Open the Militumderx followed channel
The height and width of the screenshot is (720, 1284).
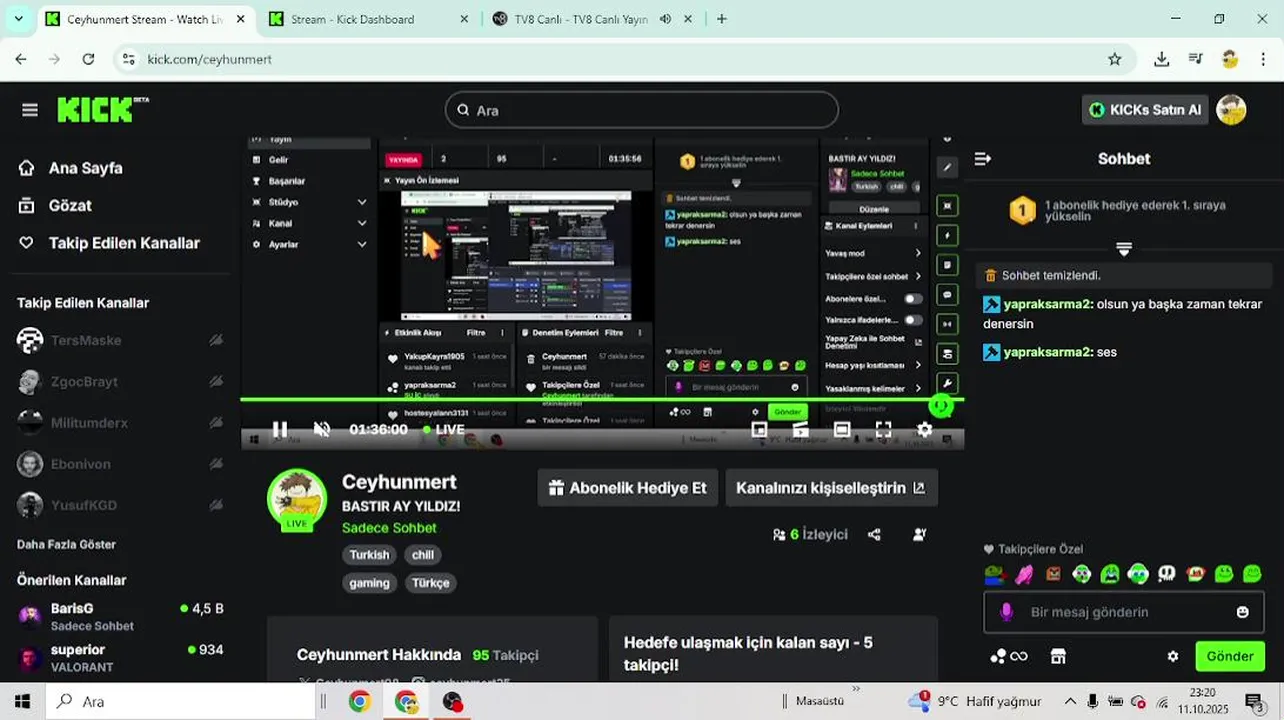[x=88, y=423]
